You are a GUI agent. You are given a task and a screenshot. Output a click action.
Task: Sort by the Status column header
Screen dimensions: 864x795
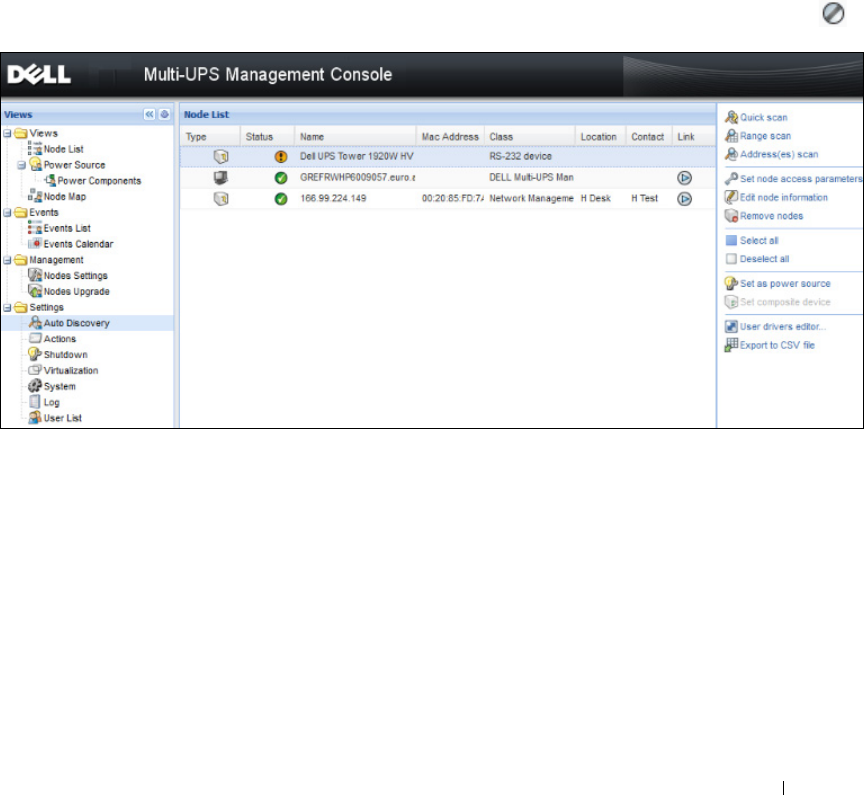click(x=267, y=137)
